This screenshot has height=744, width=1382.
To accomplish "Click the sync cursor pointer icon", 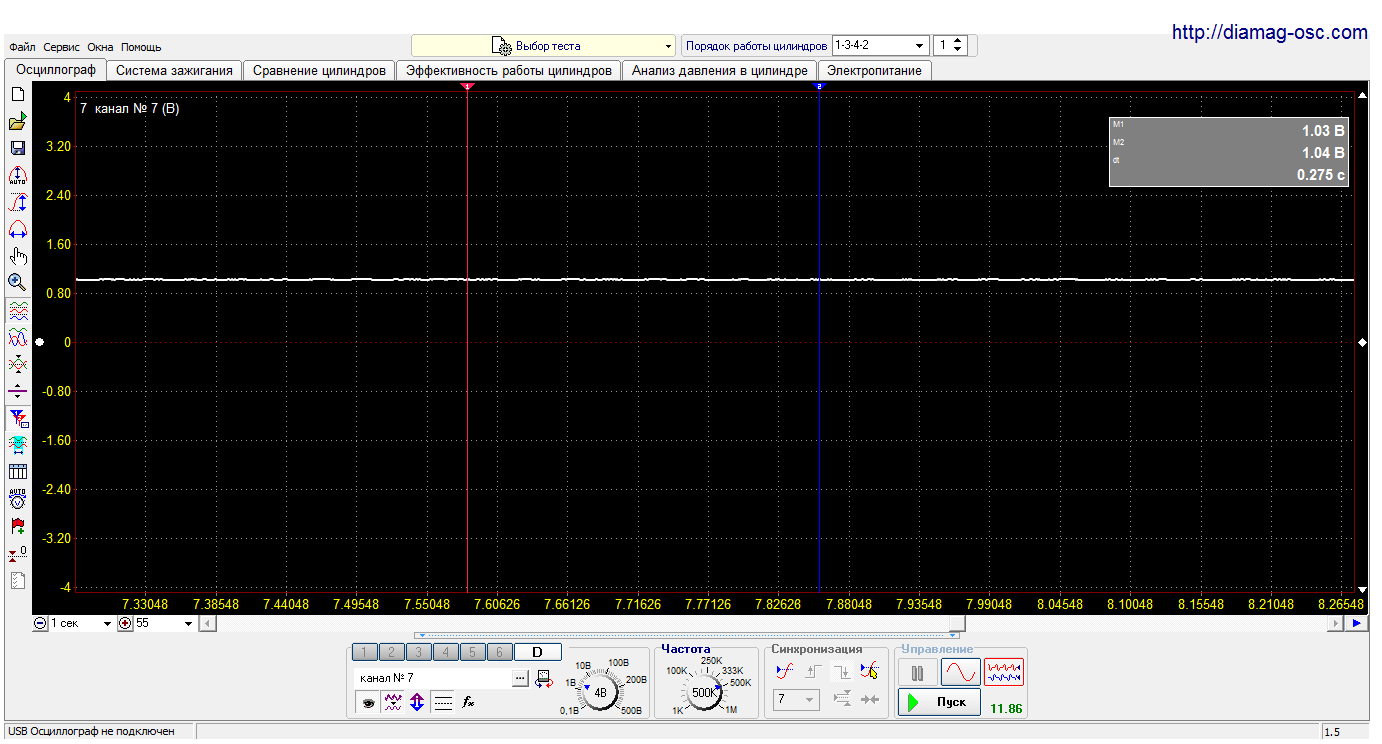I will tap(870, 671).
